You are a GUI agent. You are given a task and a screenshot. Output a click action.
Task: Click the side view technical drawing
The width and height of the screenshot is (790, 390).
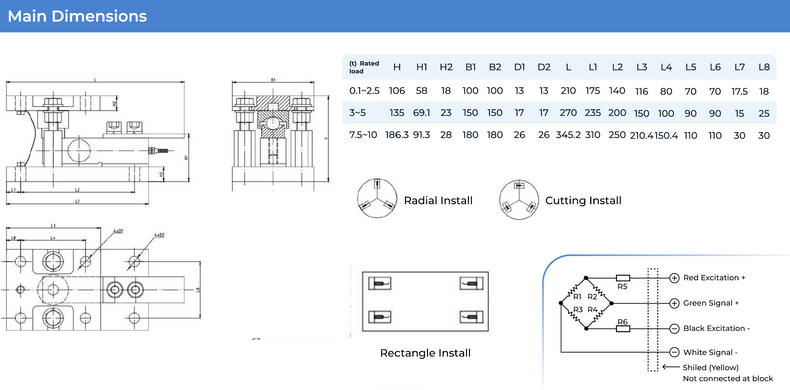98,142
